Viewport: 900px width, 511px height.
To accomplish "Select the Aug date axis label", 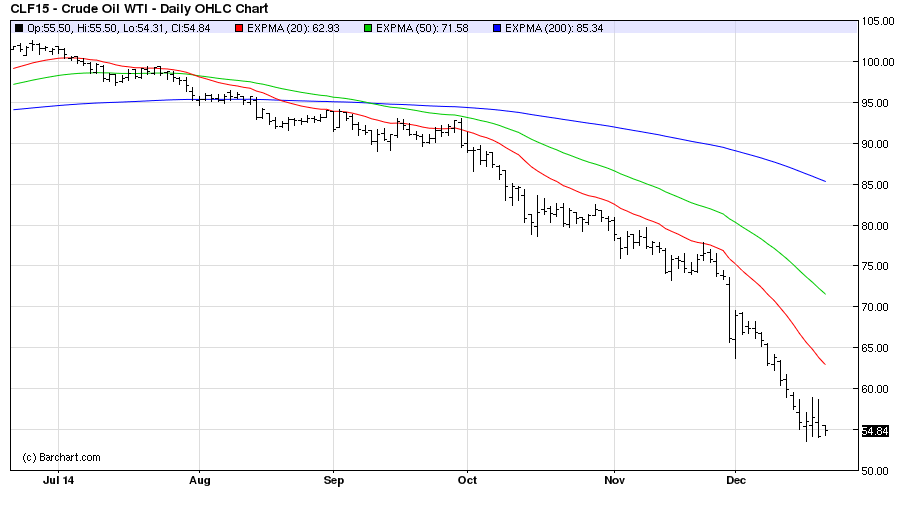I will pyautogui.click(x=198, y=480).
